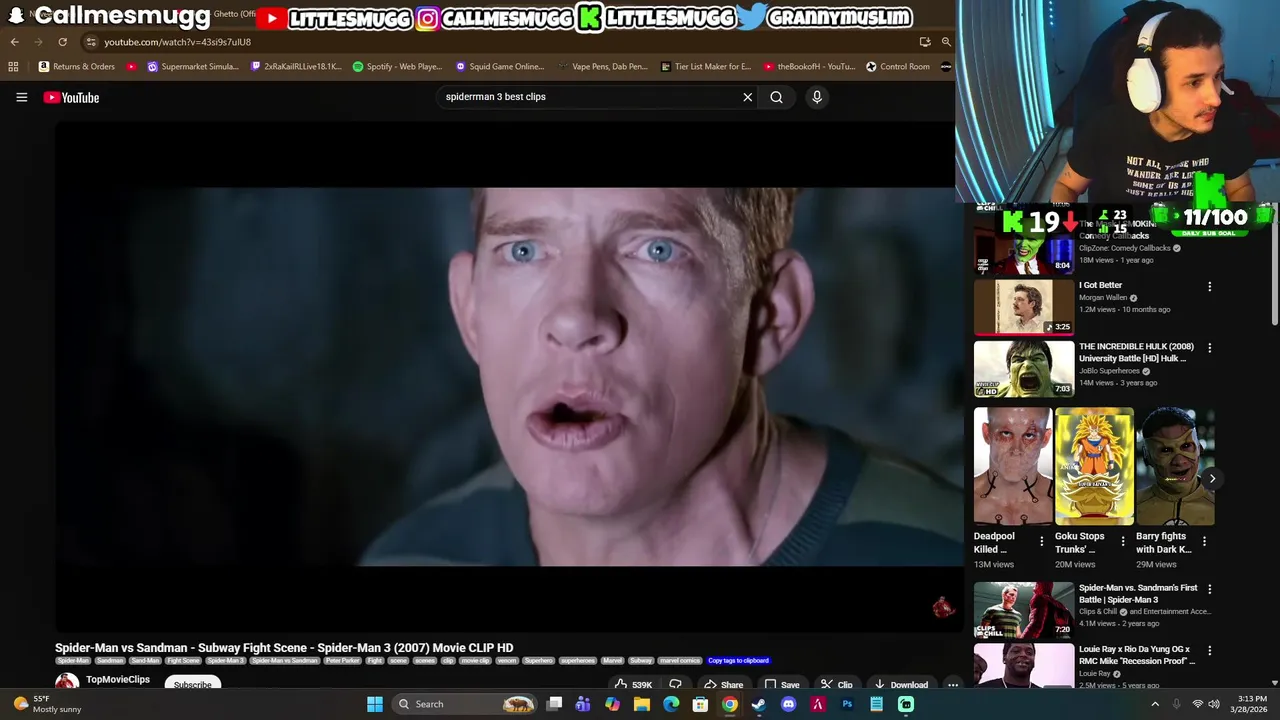Open the clock showing 3:13 PM

click(x=1252, y=704)
